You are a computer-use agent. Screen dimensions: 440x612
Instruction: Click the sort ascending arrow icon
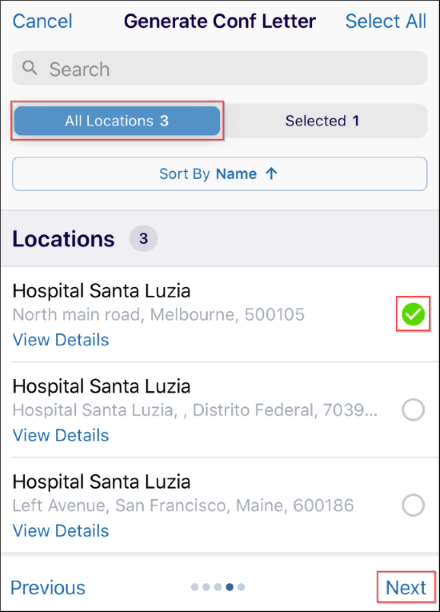(271, 174)
